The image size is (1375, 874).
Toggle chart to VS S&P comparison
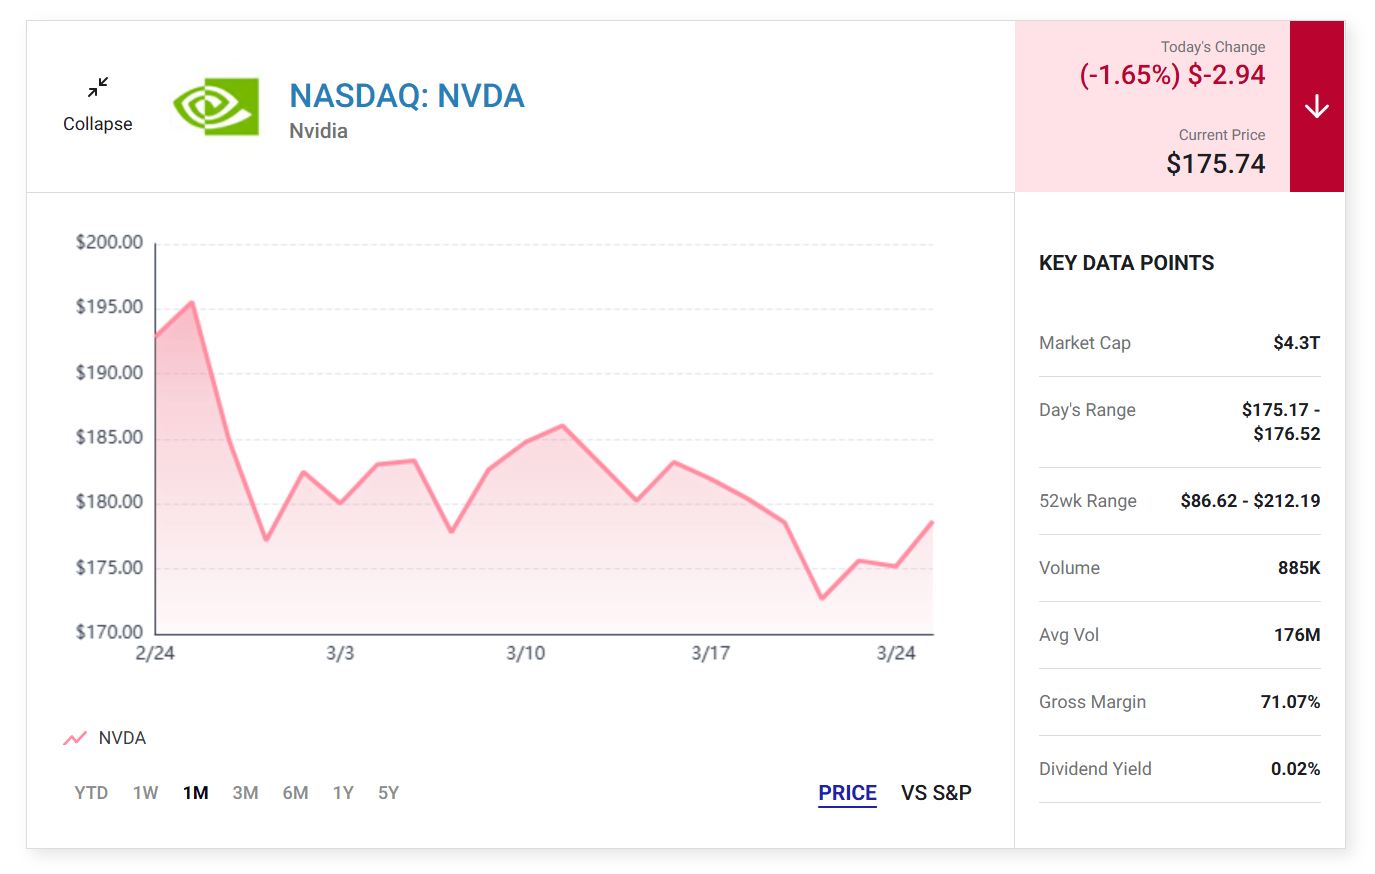point(936,793)
